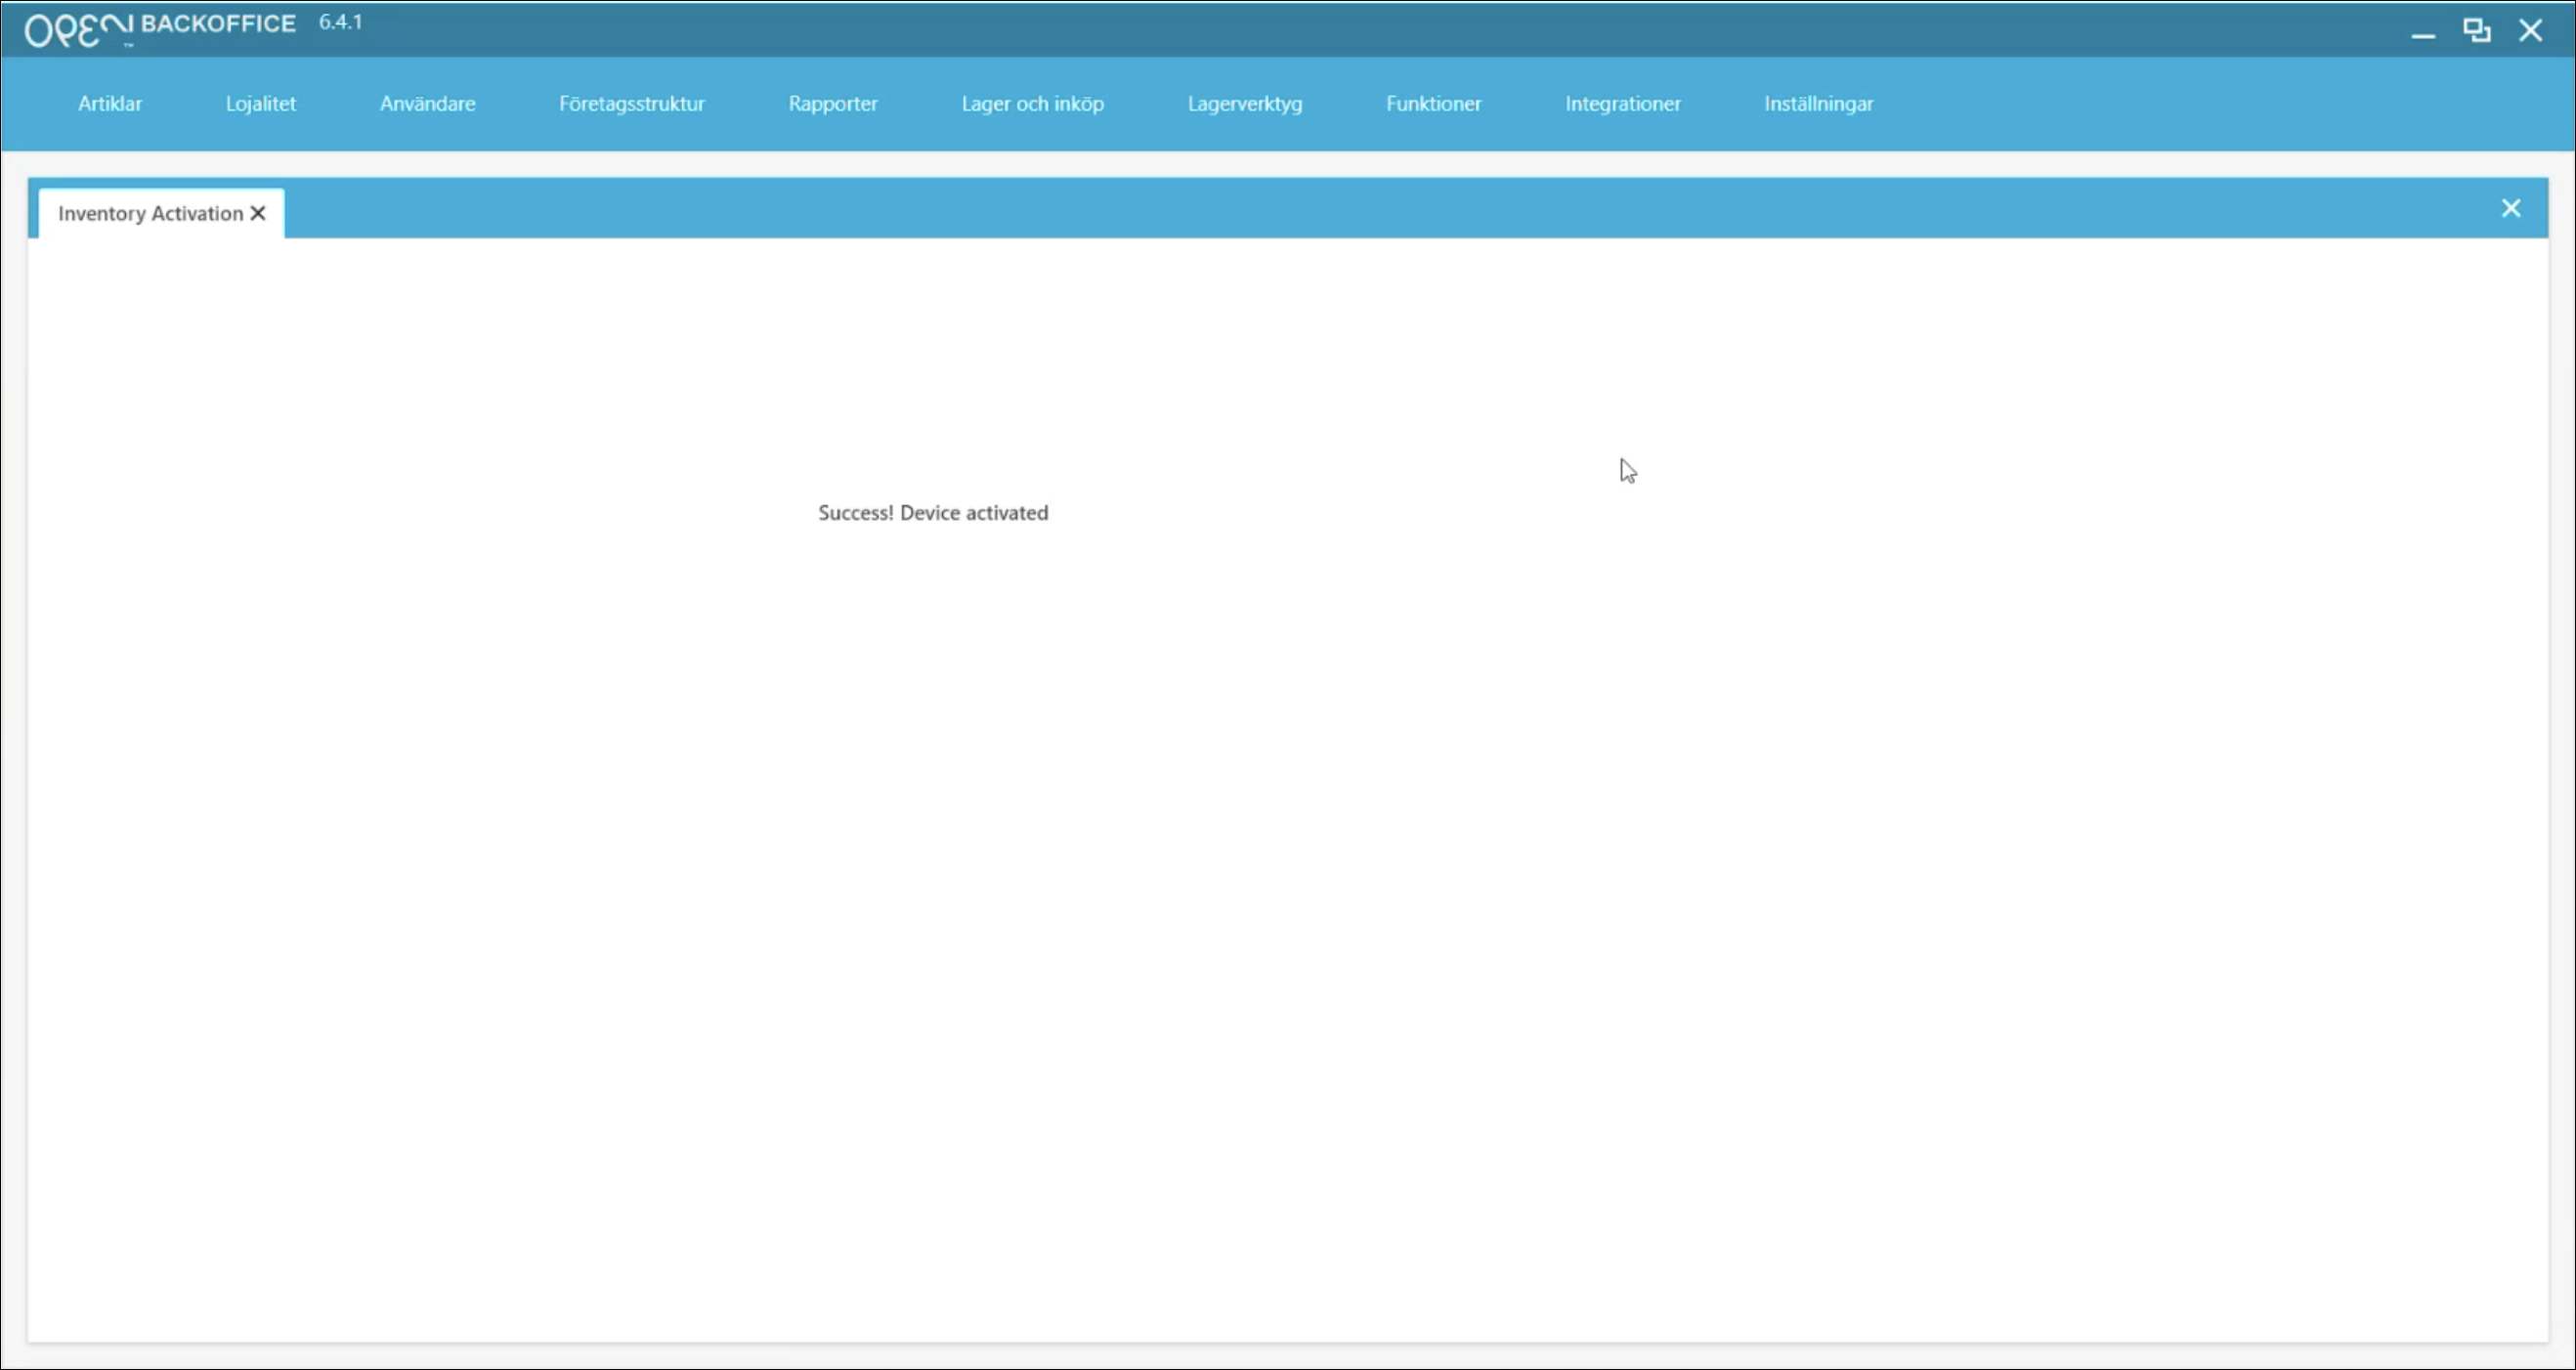Click the 6.4.1 version number
The height and width of the screenshot is (1370, 2576).
(x=340, y=22)
